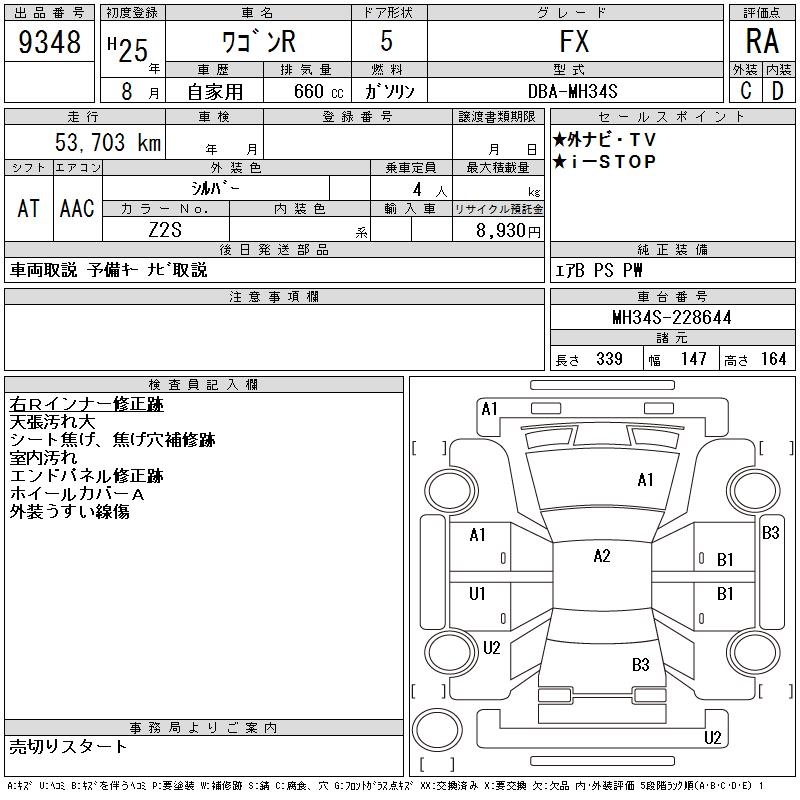Click the length value 339
This screenshot has width=800, height=800.
coord(609,359)
